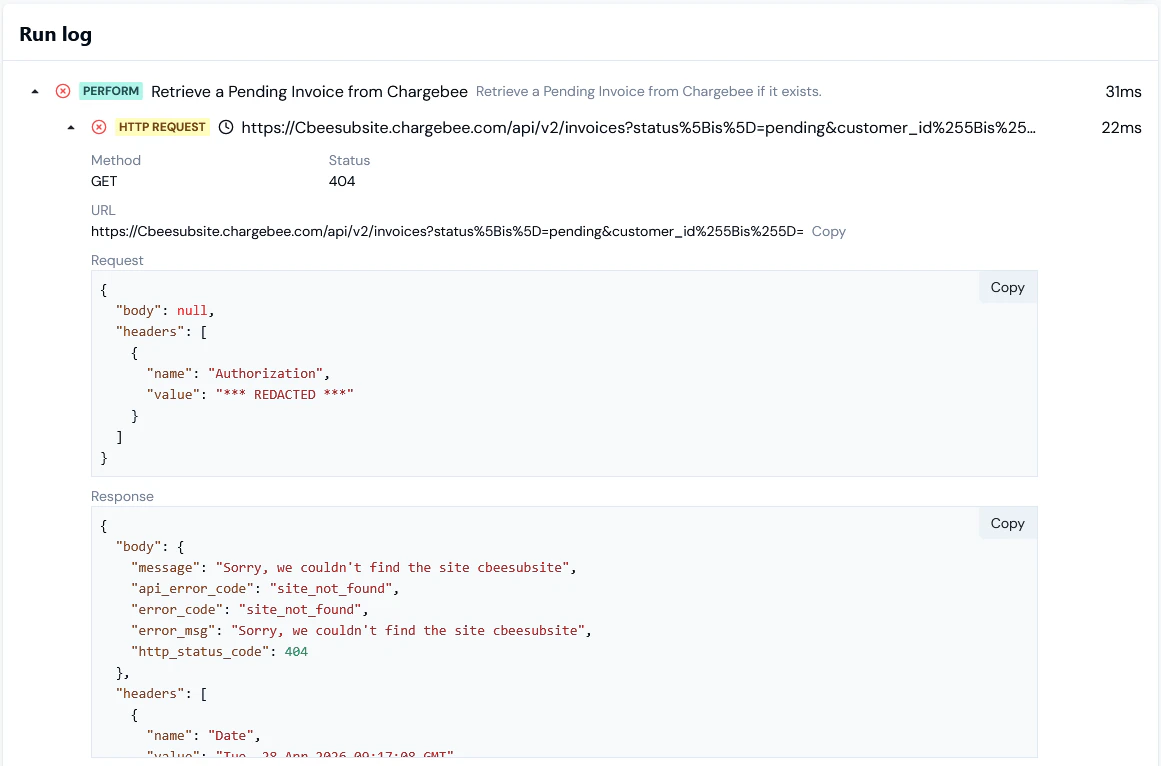Viewport: 1161px width, 766px height.
Task: Collapse the HTTP REQUEST row
Action: (71, 127)
